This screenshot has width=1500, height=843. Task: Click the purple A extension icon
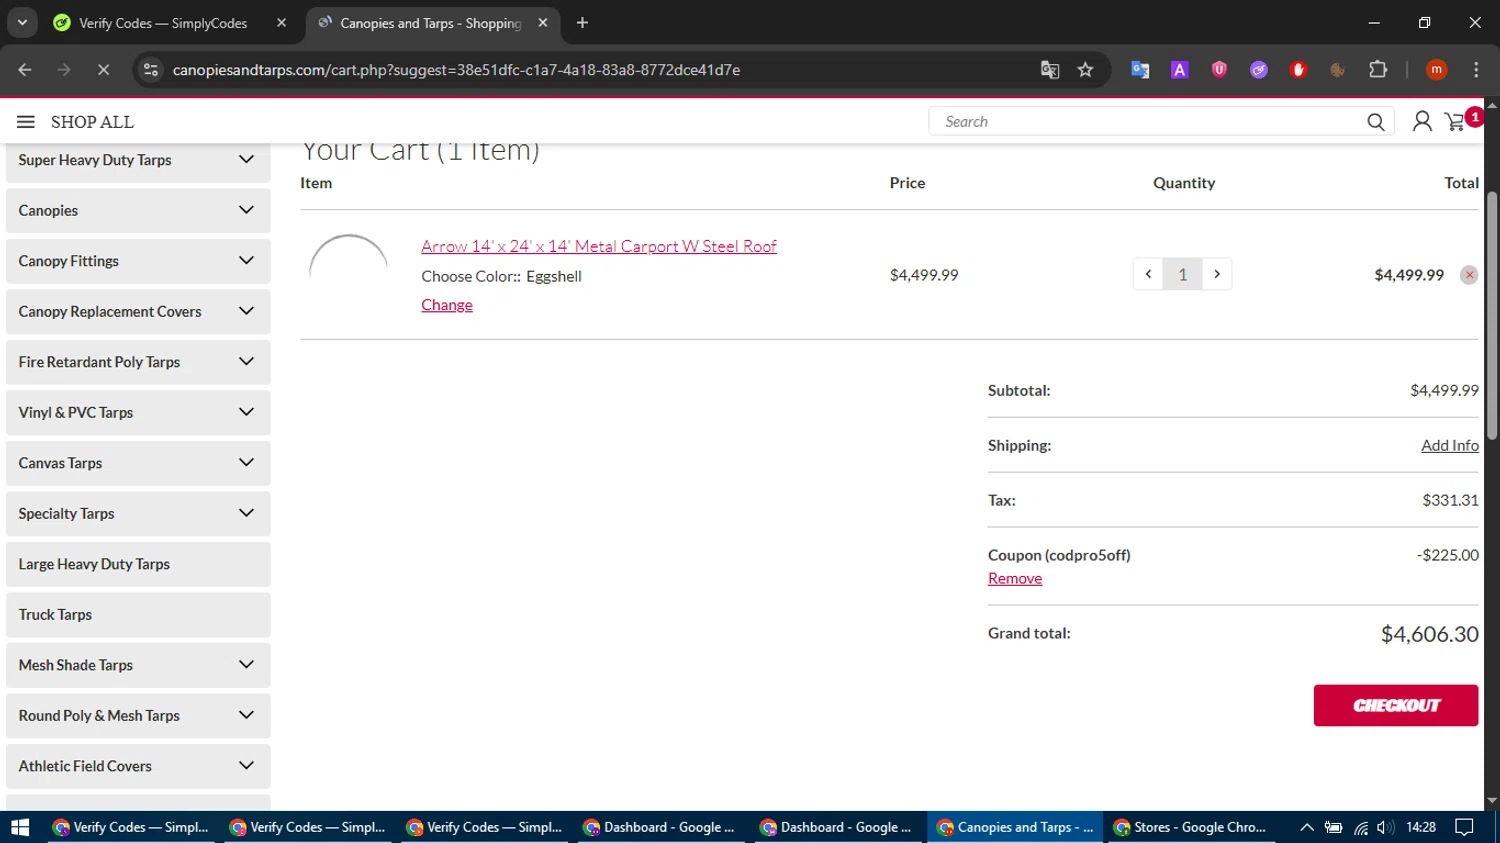tap(1180, 70)
